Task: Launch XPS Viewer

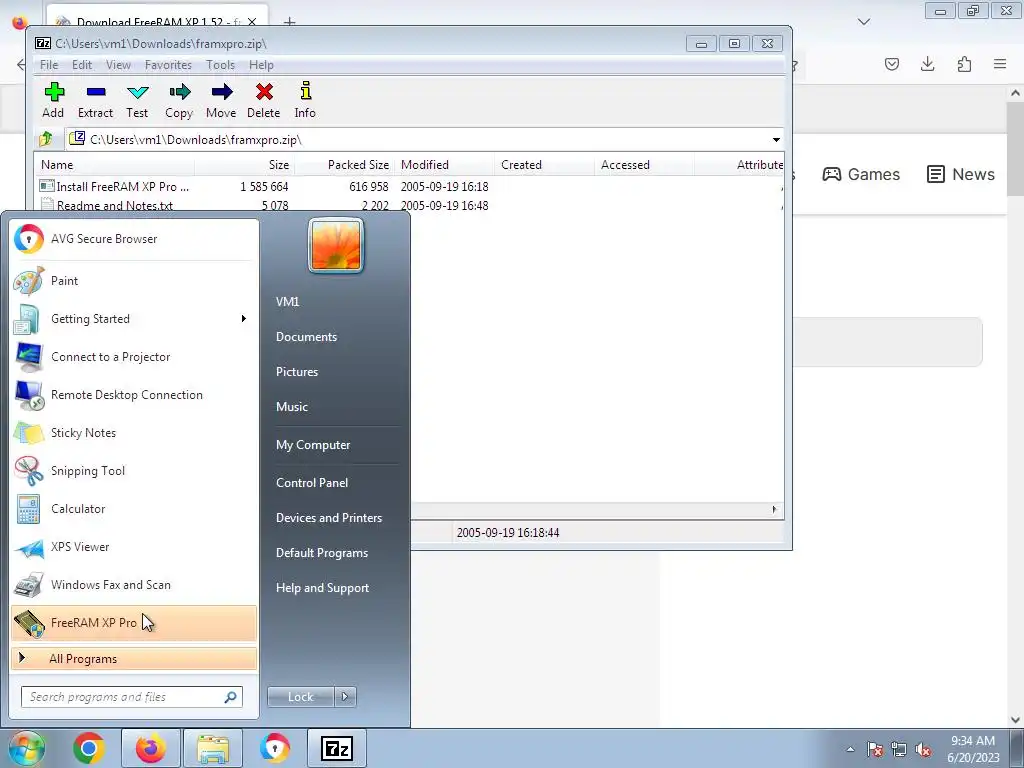Action: point(133,547)
